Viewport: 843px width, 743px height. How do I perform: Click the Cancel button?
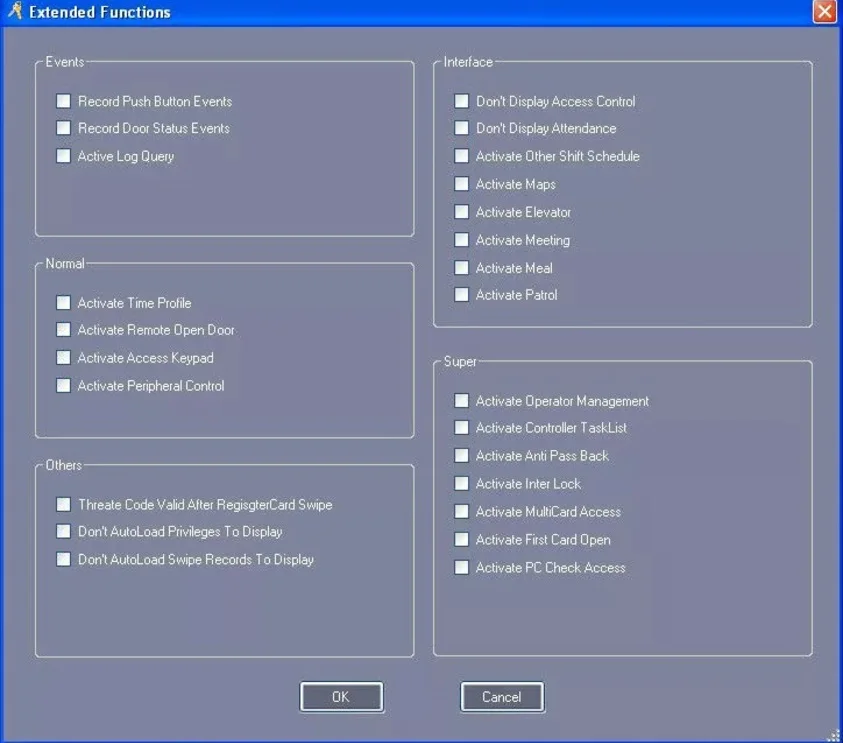click(502, 697)
